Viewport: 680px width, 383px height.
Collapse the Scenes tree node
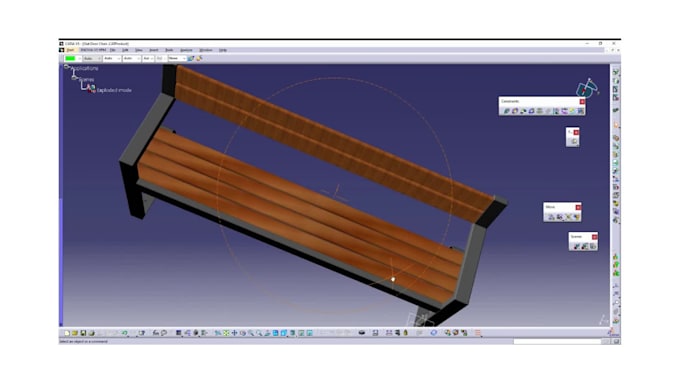coord(74,78)
